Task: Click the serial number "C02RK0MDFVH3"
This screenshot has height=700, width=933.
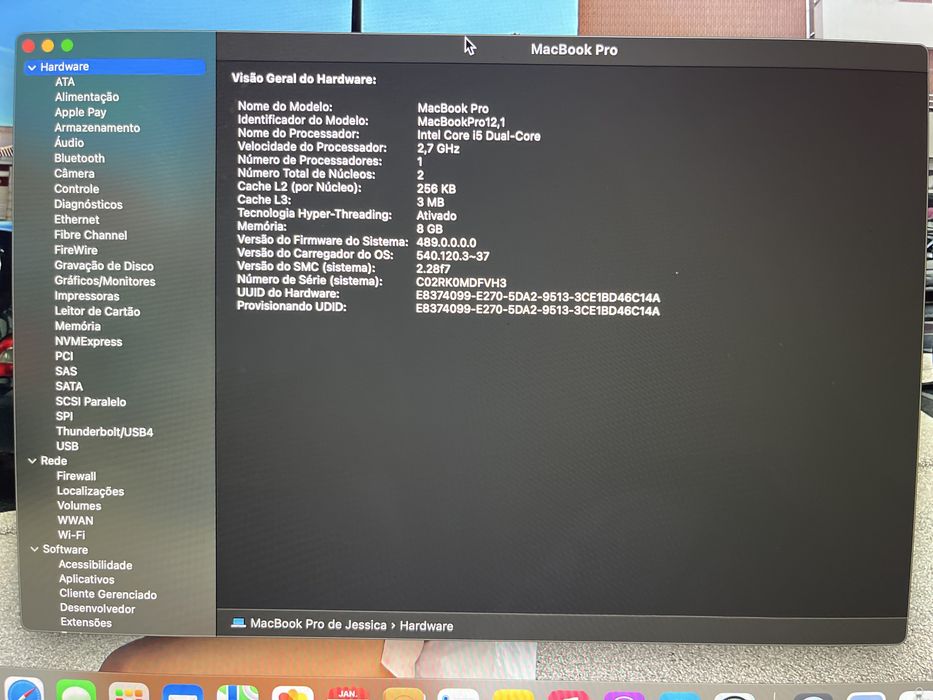Action: tap(461, 283)
